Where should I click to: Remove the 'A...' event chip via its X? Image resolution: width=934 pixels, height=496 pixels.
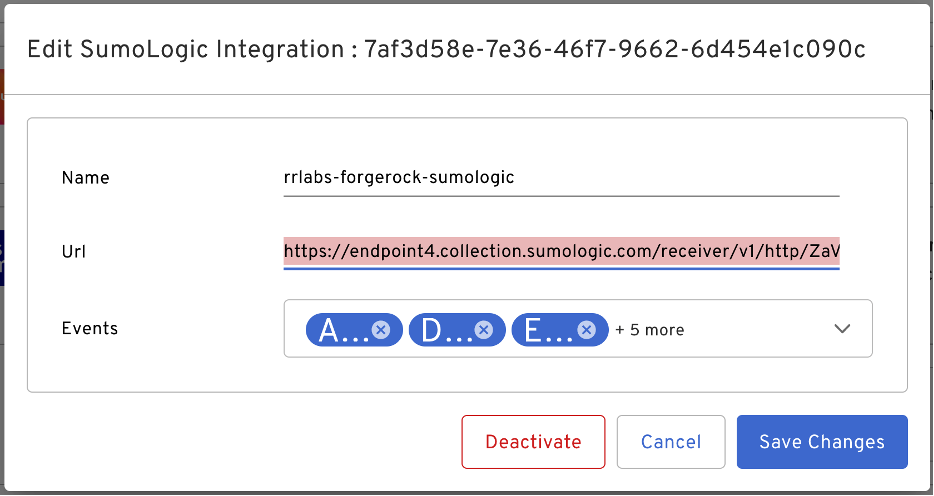coord(380,330)
